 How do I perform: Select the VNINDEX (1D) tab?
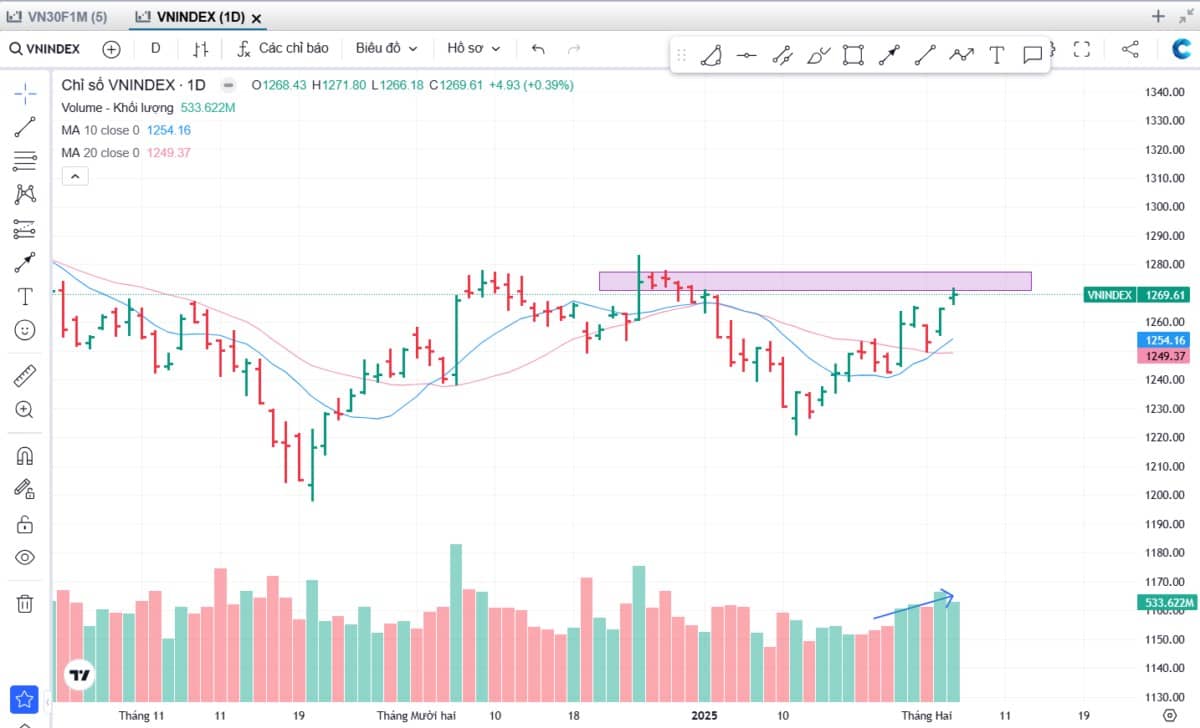click(198, 17)
